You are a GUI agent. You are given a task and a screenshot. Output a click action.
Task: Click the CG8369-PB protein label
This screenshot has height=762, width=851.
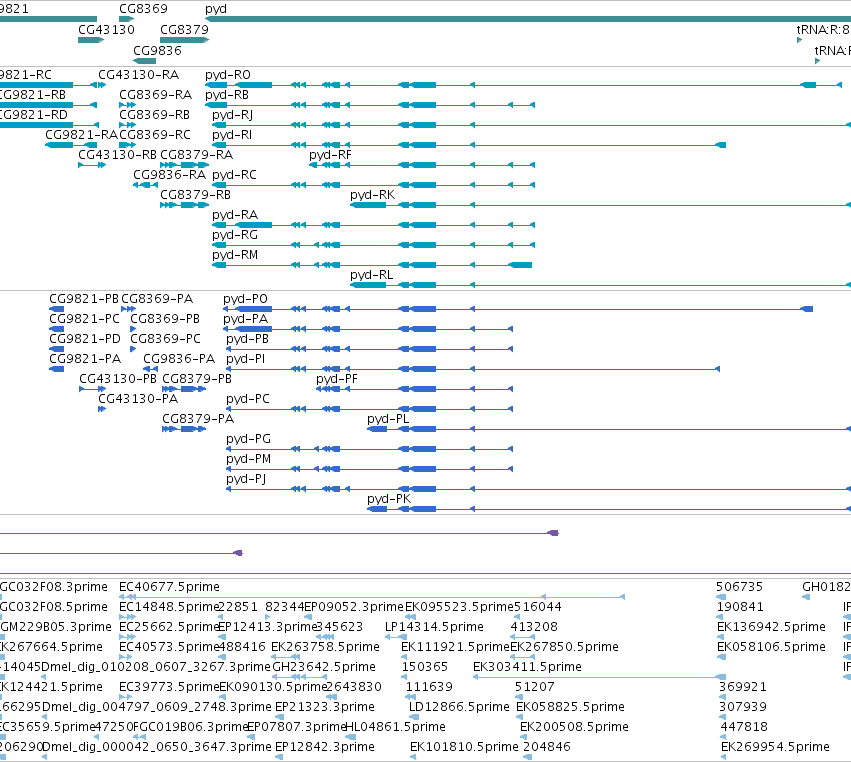point(165,320)
